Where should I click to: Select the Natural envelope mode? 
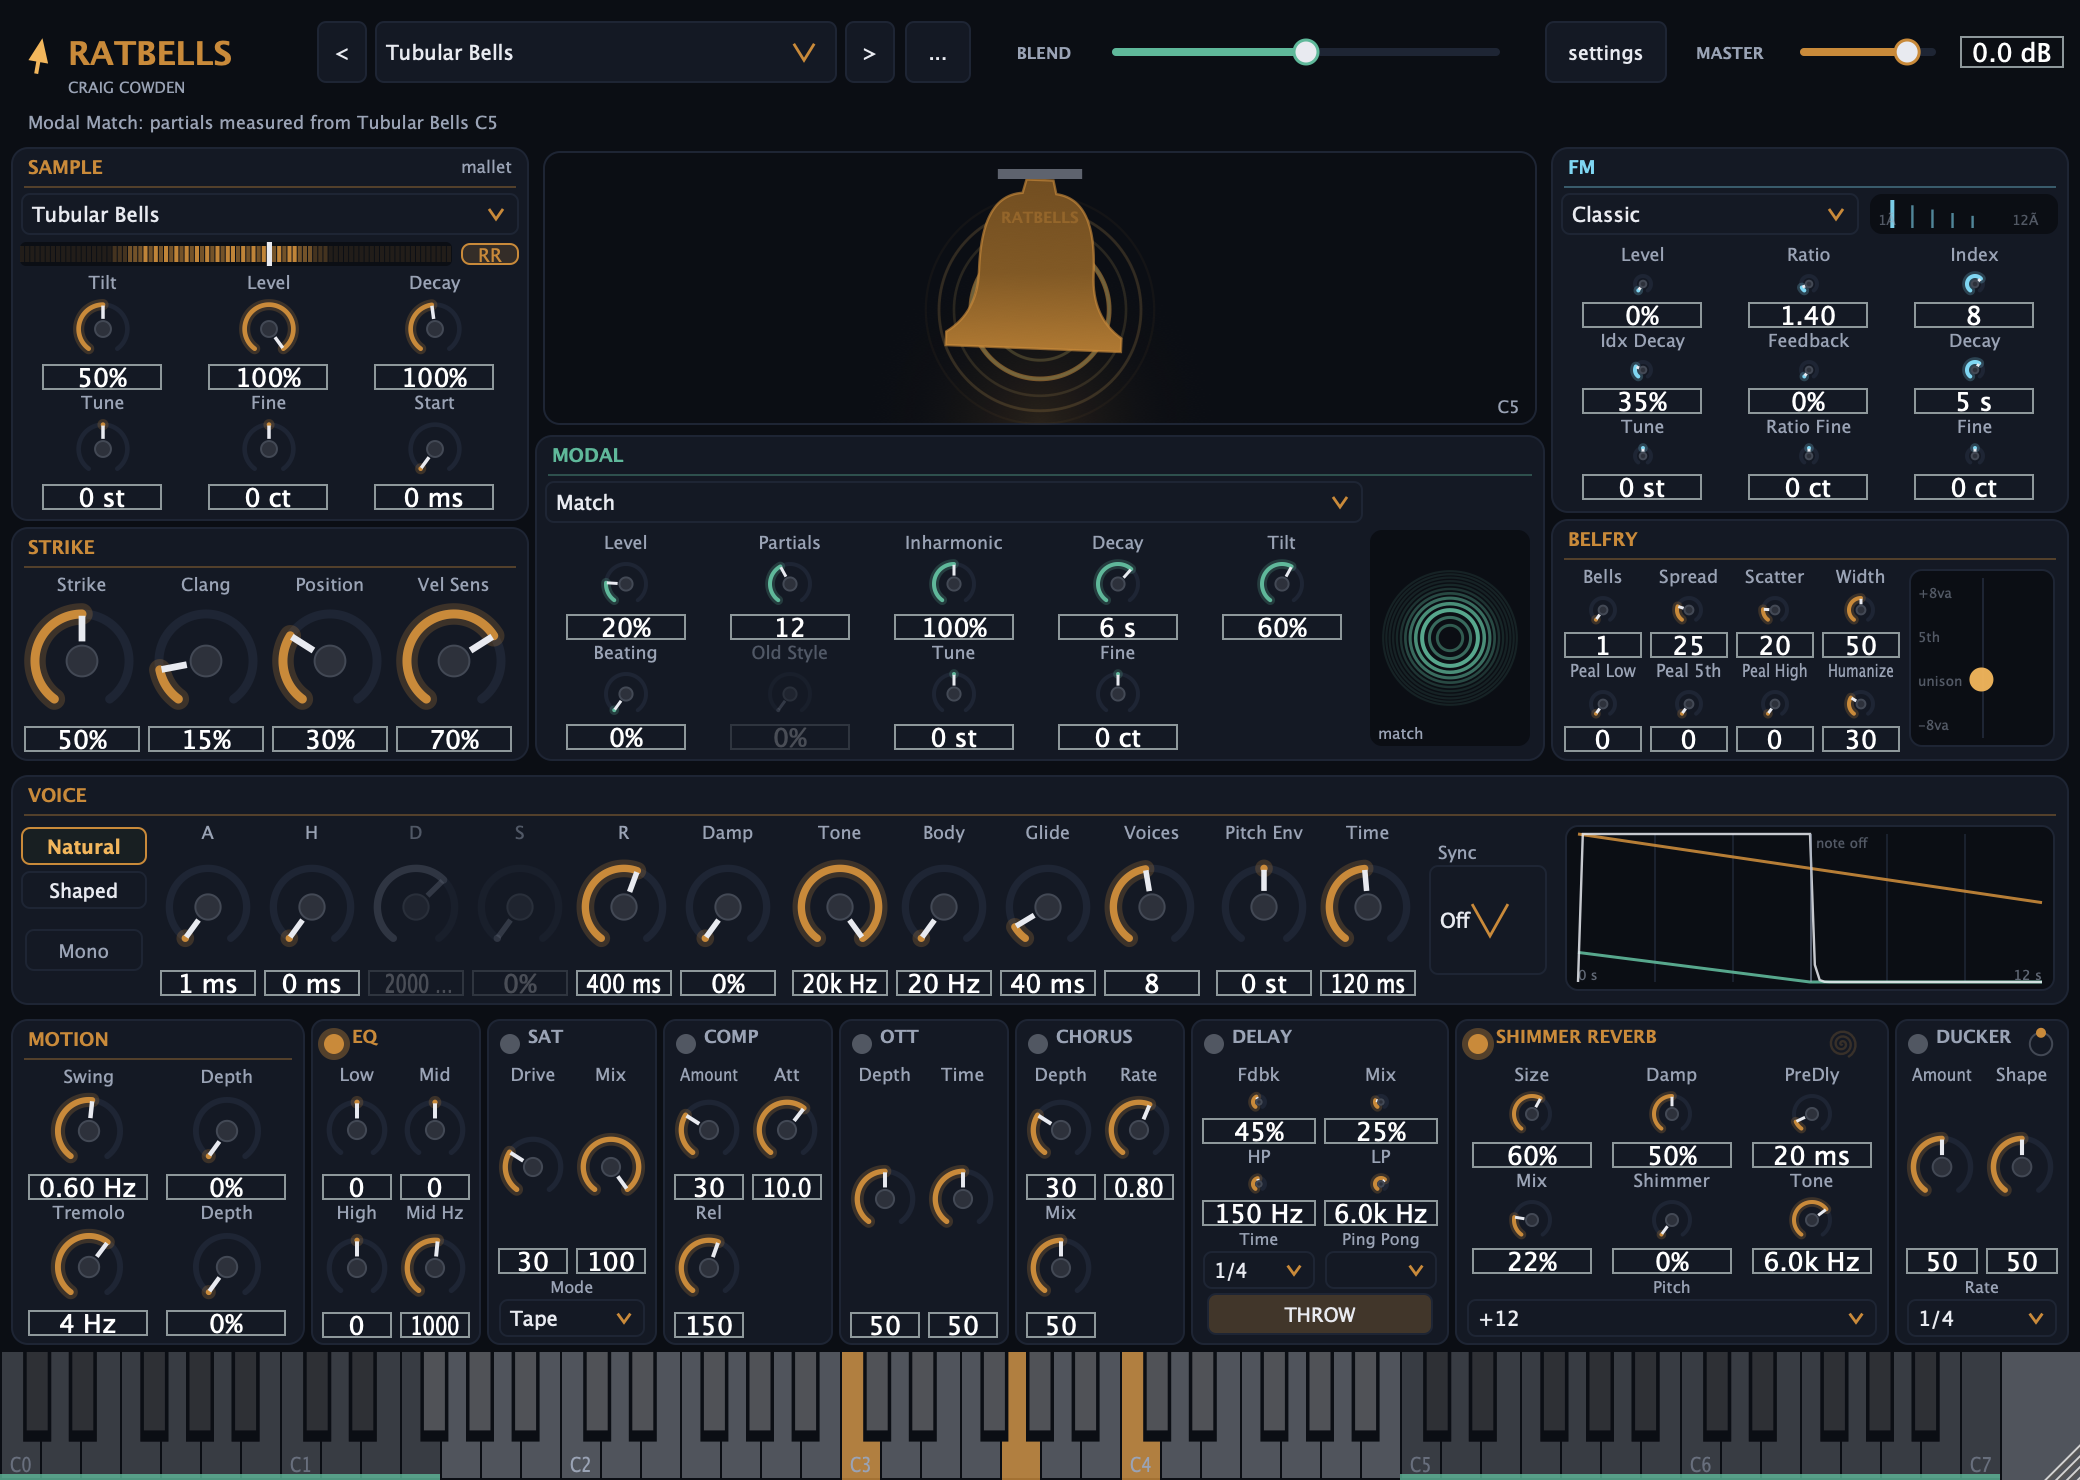pos(84,846)
